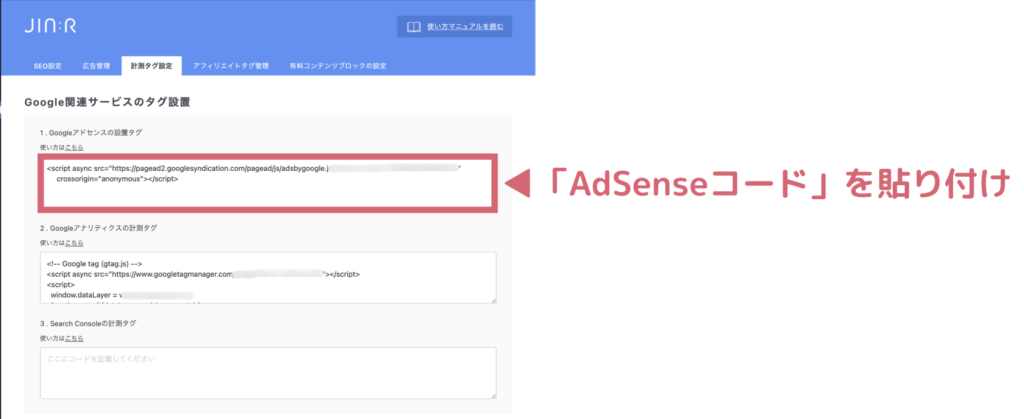Go to the アフィリエイトタグ管理 tab
1024x419 pixels.
[230, 66]
